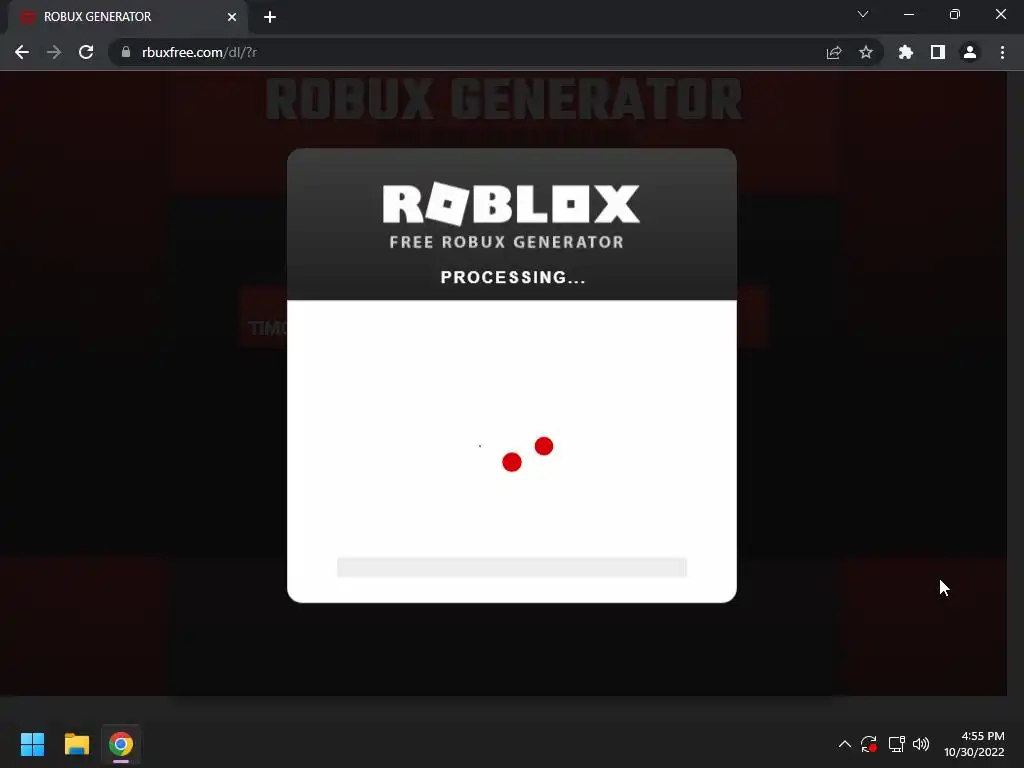The width and height of the screenshot is (1024, 768).
Task: Click the processing progress bar
Action: (x=512, y=568)
